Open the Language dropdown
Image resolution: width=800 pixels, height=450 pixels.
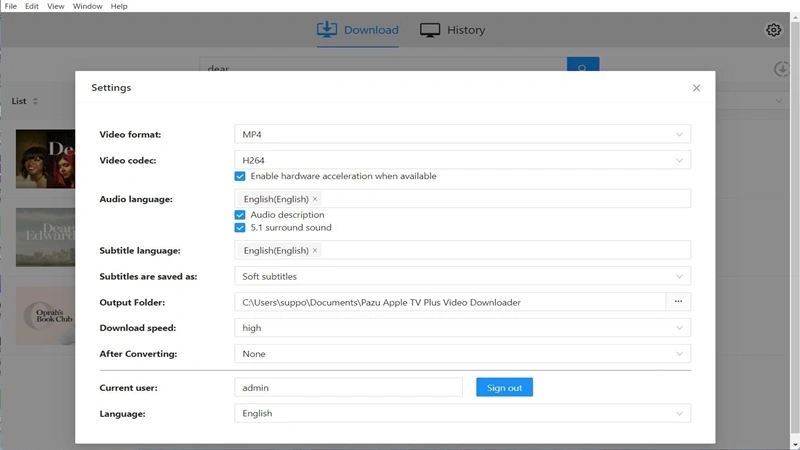click(462, 413)
